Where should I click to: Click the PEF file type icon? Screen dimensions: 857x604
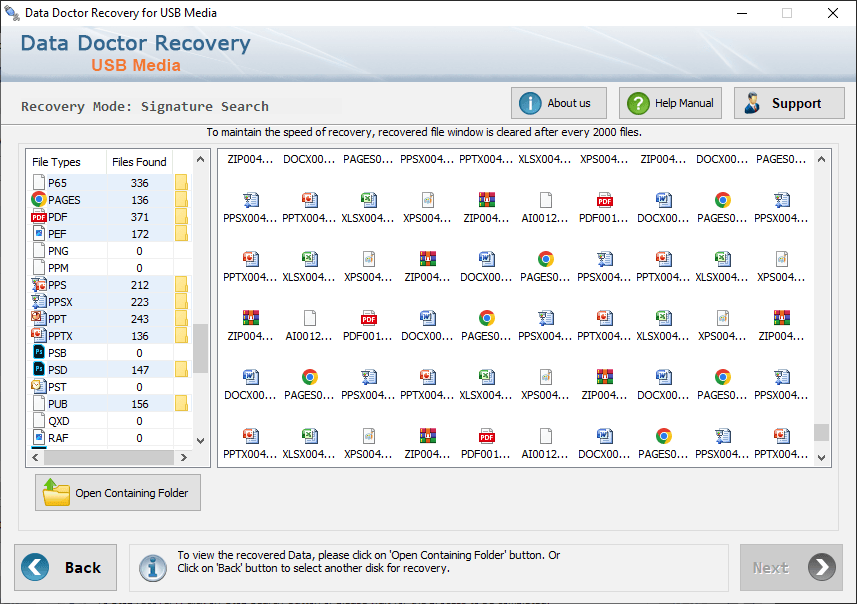pyautogui.click(x=39, y=233)
